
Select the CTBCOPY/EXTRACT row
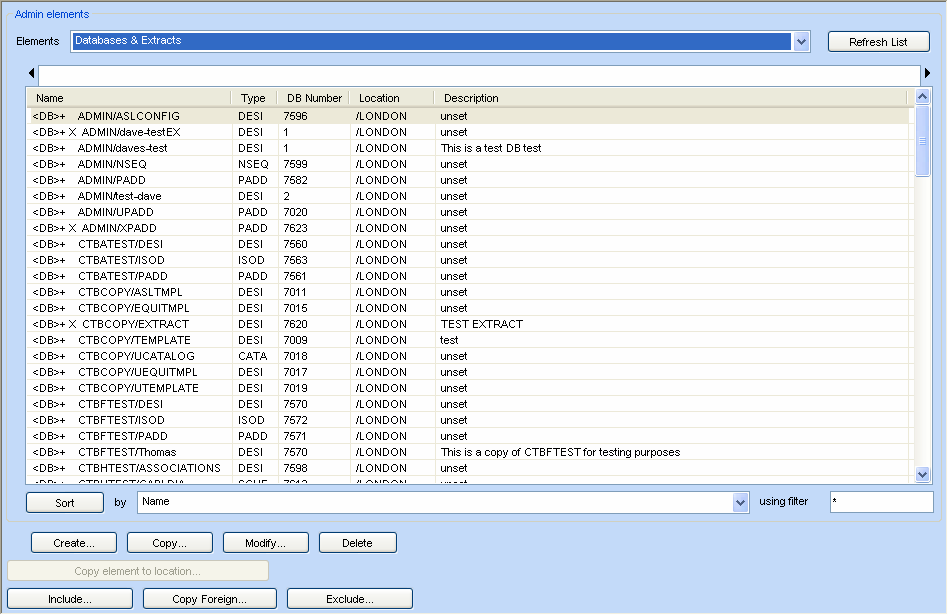[x=469, y=324]
